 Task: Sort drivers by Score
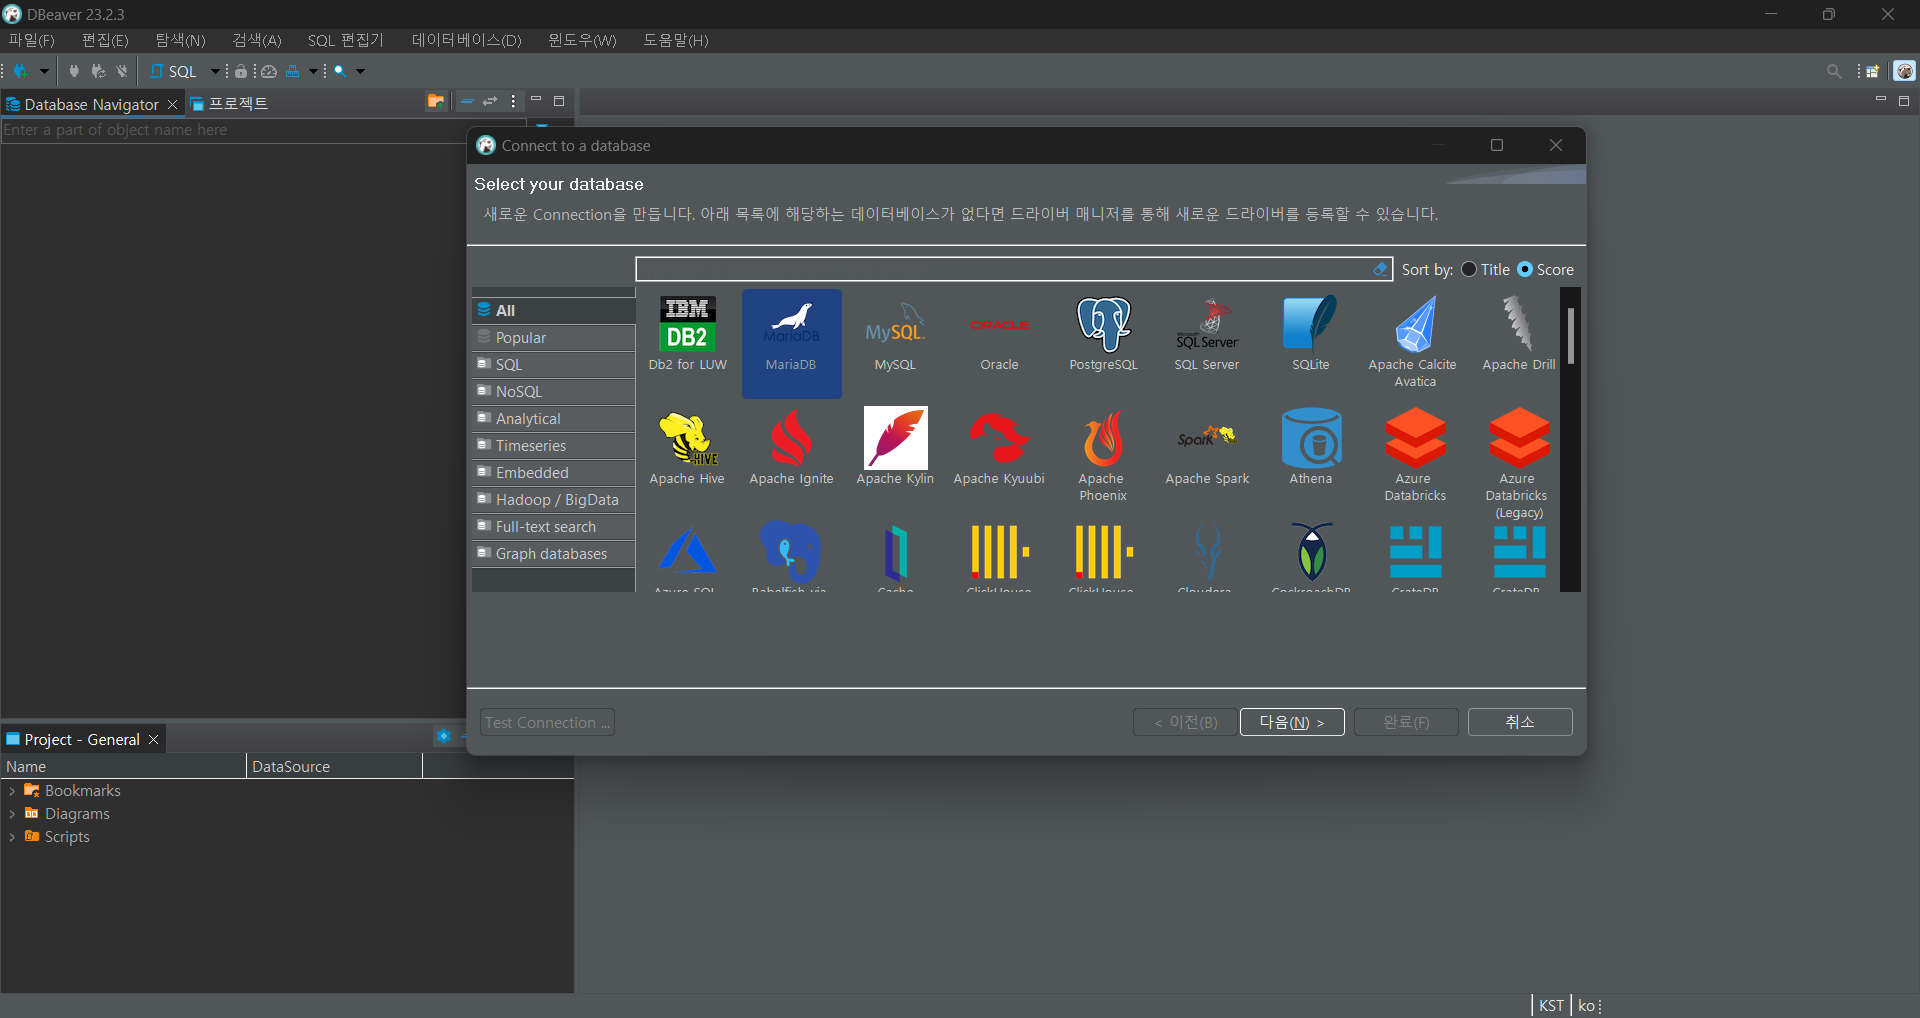pyautogui.click(x=1546, y=269)
